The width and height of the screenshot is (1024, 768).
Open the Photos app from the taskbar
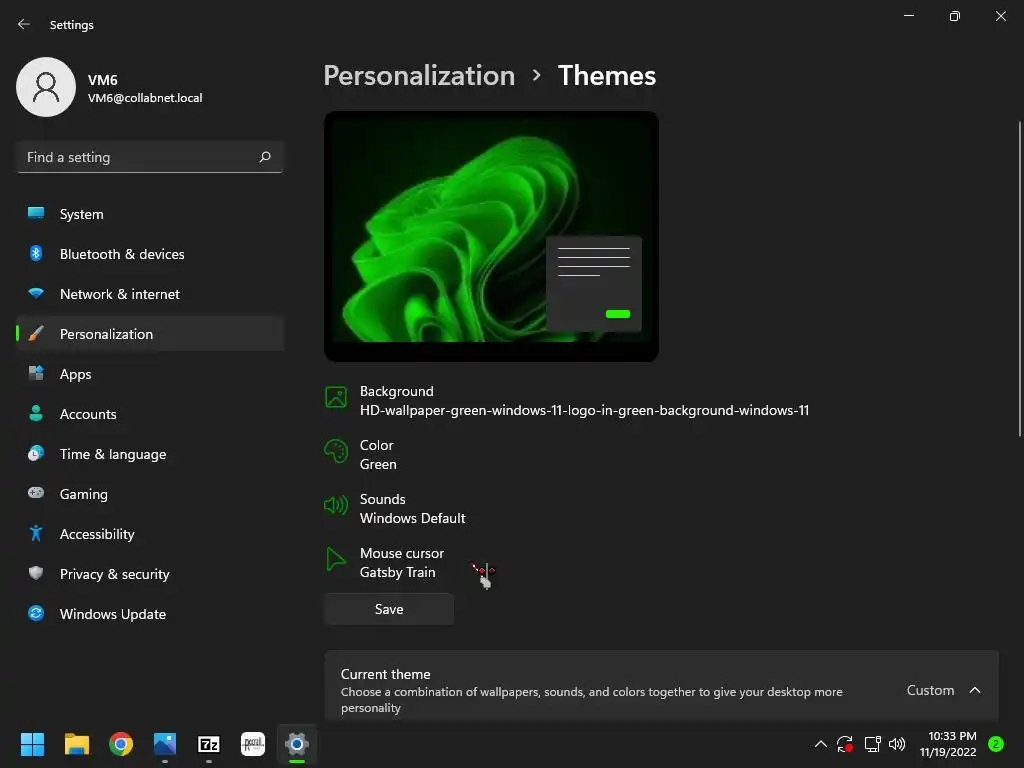point(165,744)
